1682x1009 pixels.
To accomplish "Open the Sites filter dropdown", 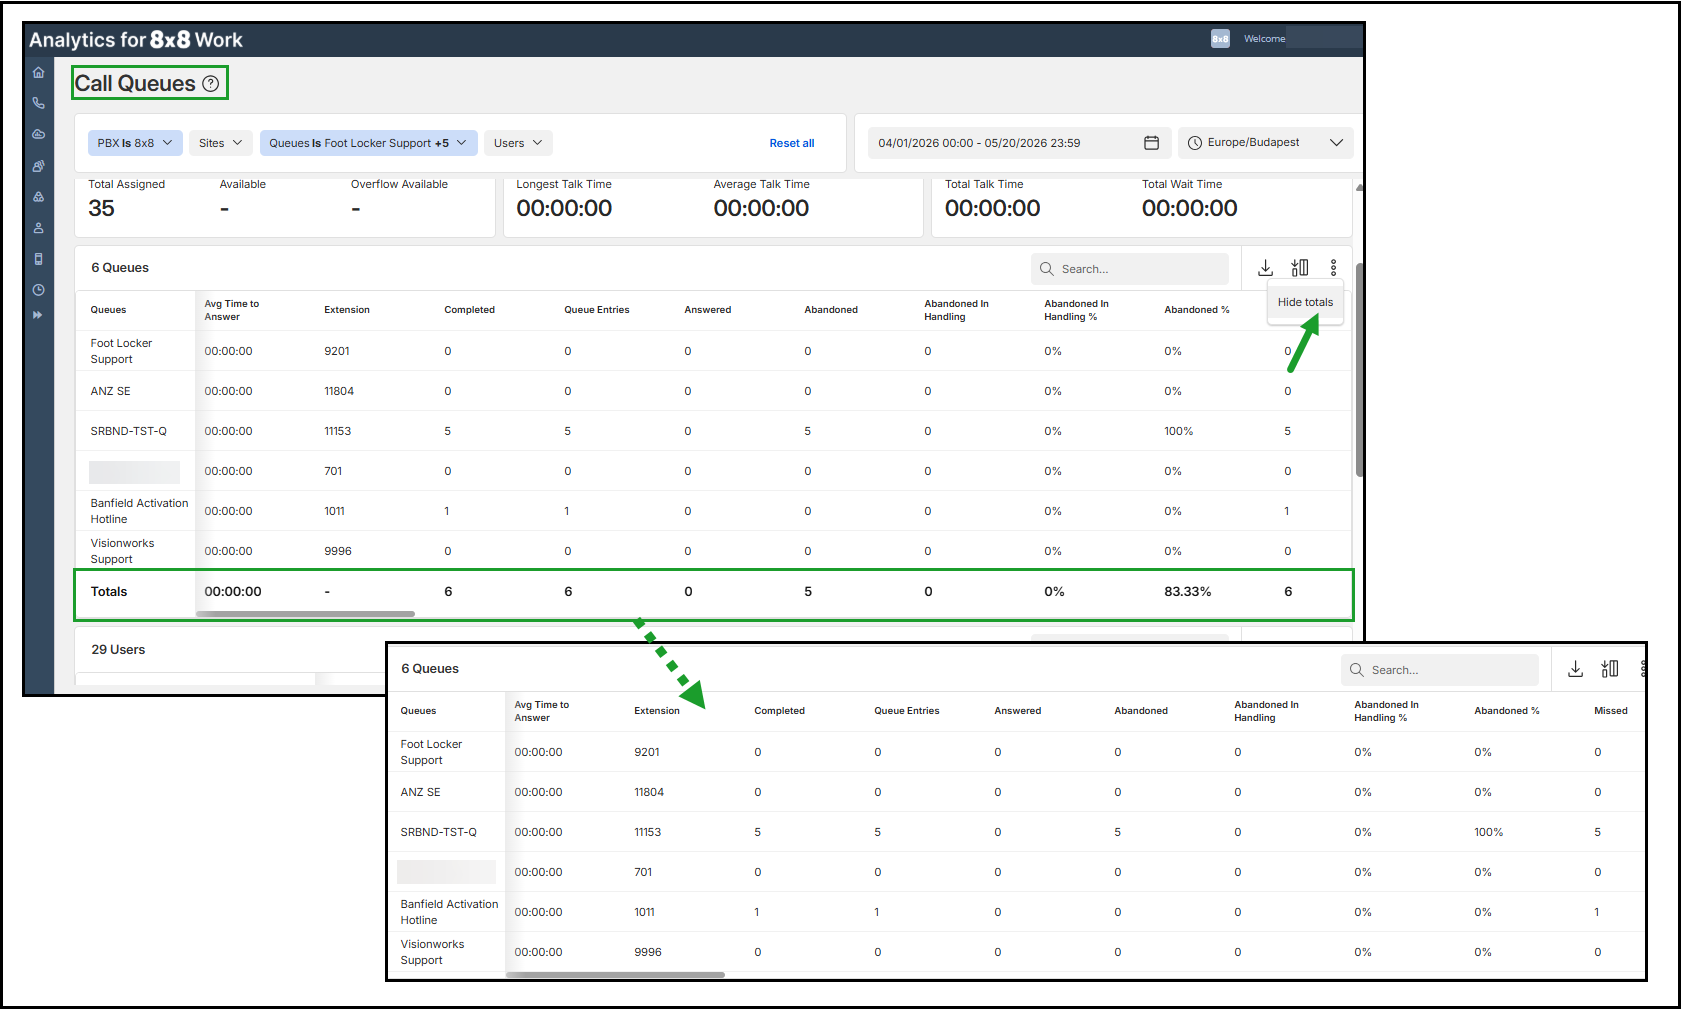I will coord(220,143).
